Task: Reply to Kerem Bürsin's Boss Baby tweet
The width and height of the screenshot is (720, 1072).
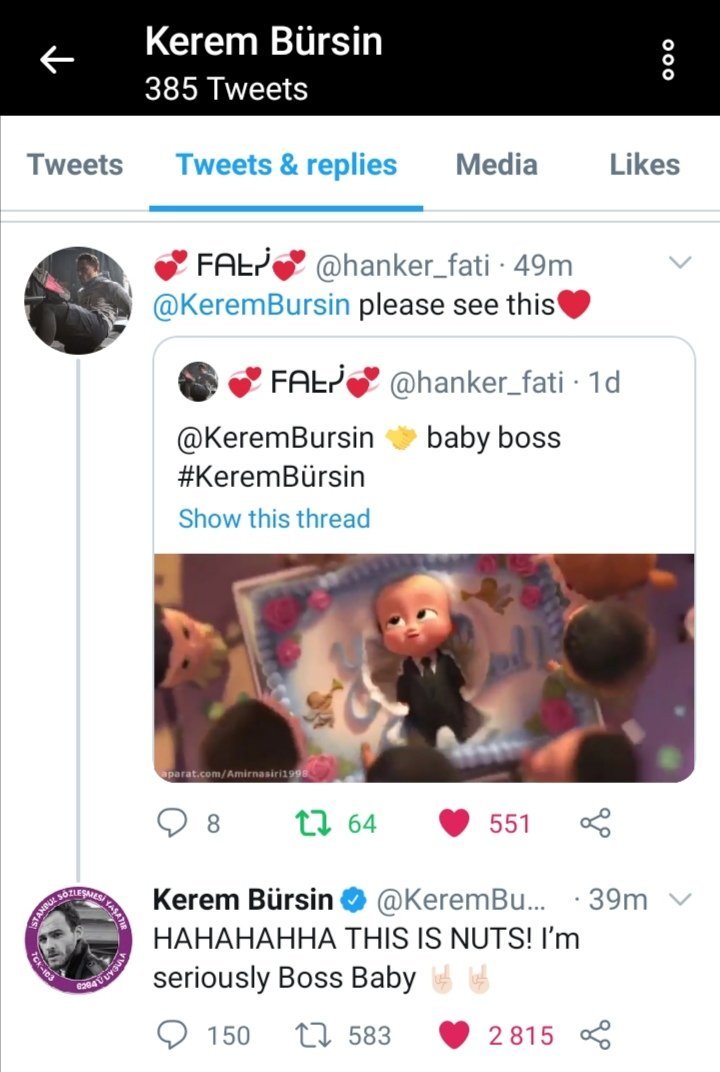Action: tap(174, 1034)
